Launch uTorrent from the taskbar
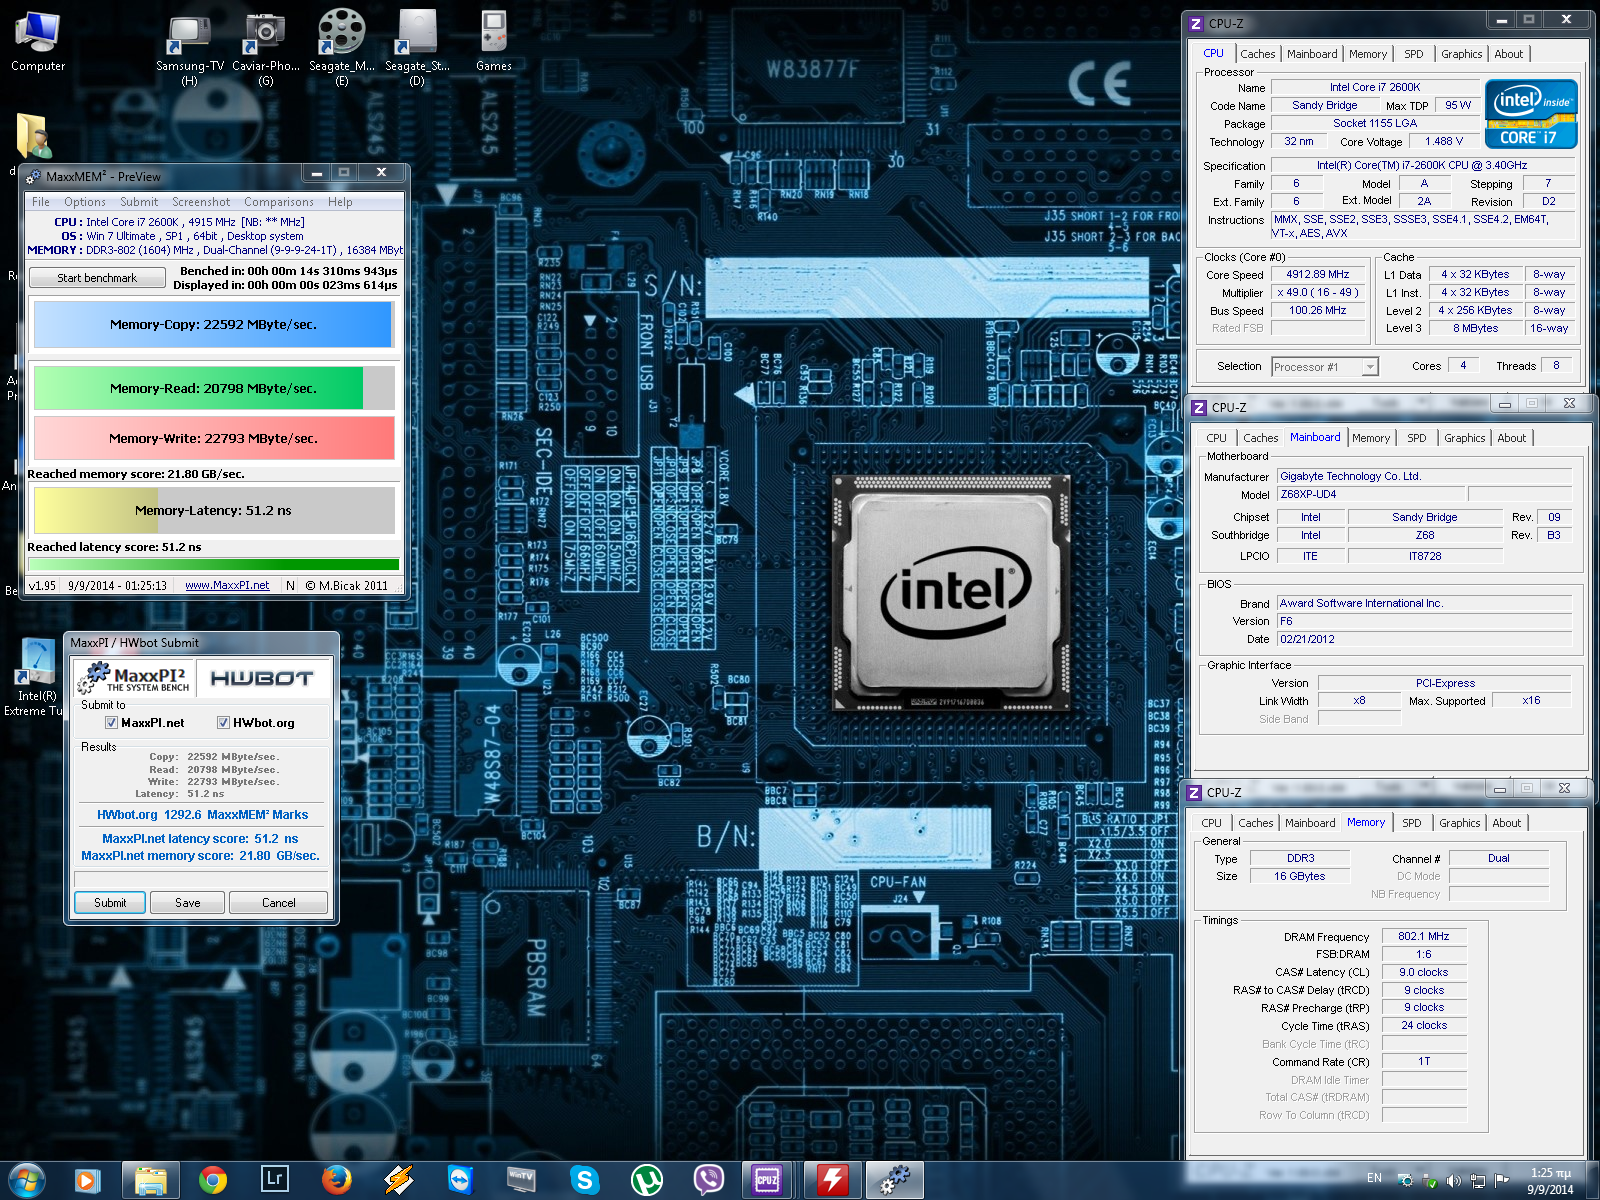The height and width of the screenshot is (1200, 1600). tap(647, 1181)
